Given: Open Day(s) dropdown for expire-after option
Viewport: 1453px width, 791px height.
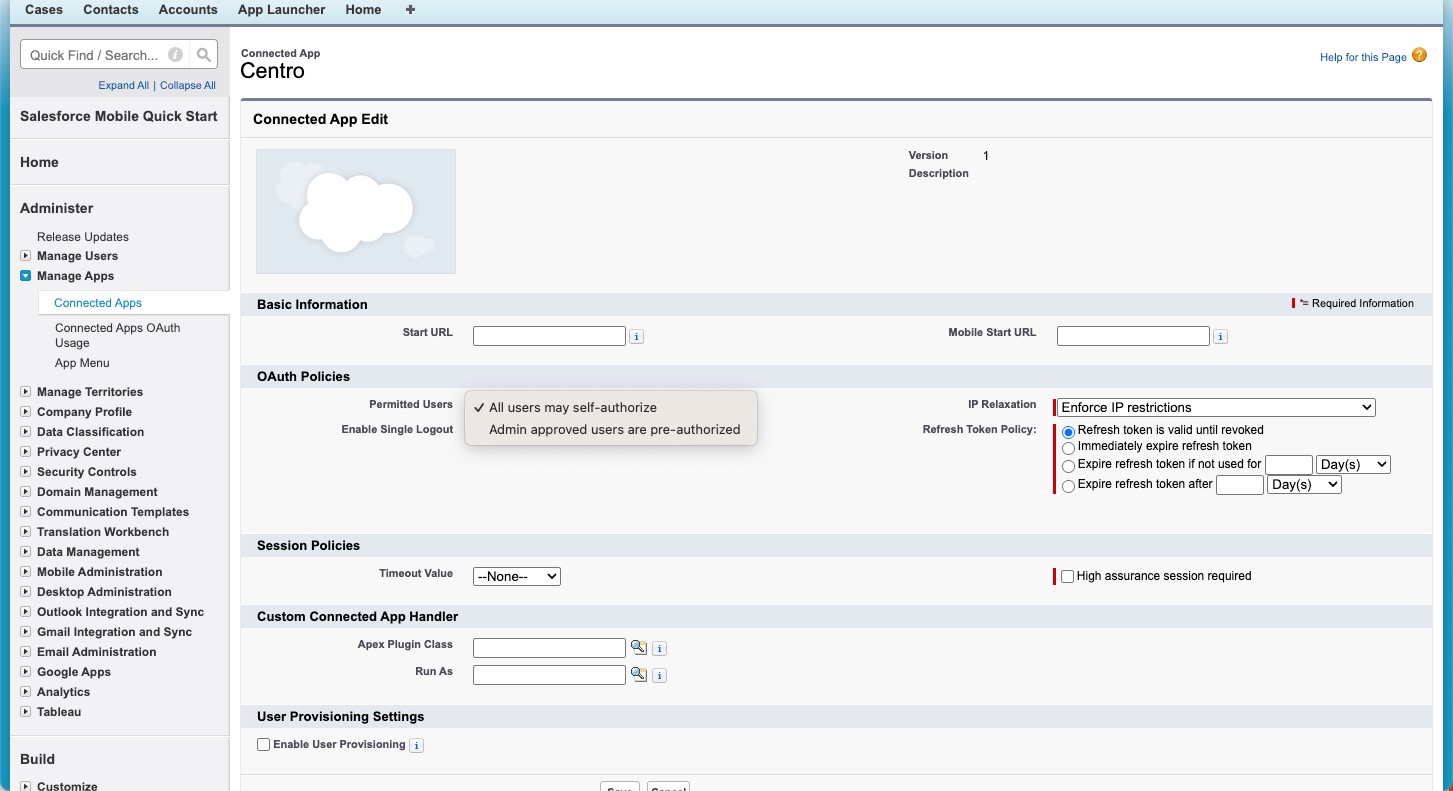Looking at the screenshot, I should click(1304, 484).
